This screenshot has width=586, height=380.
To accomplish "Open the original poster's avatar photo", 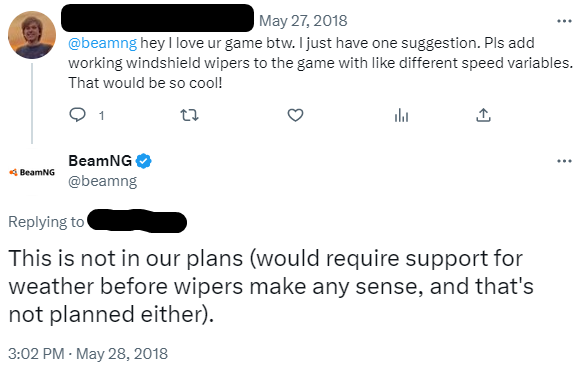I will click(32, 35).
